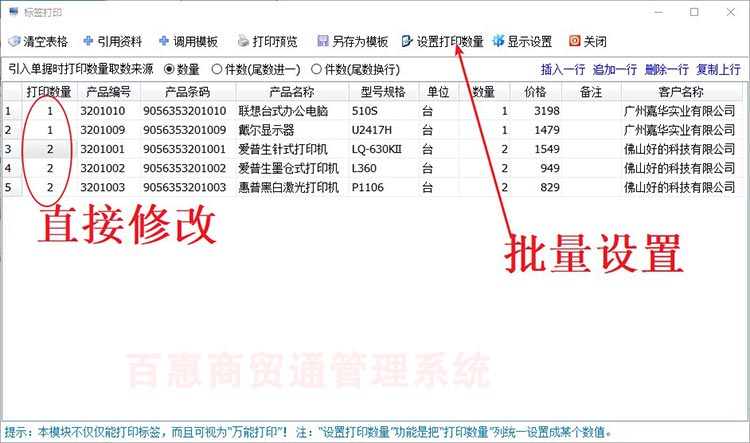
Task: Click the app icon in title bar
Action: point(13,12)
